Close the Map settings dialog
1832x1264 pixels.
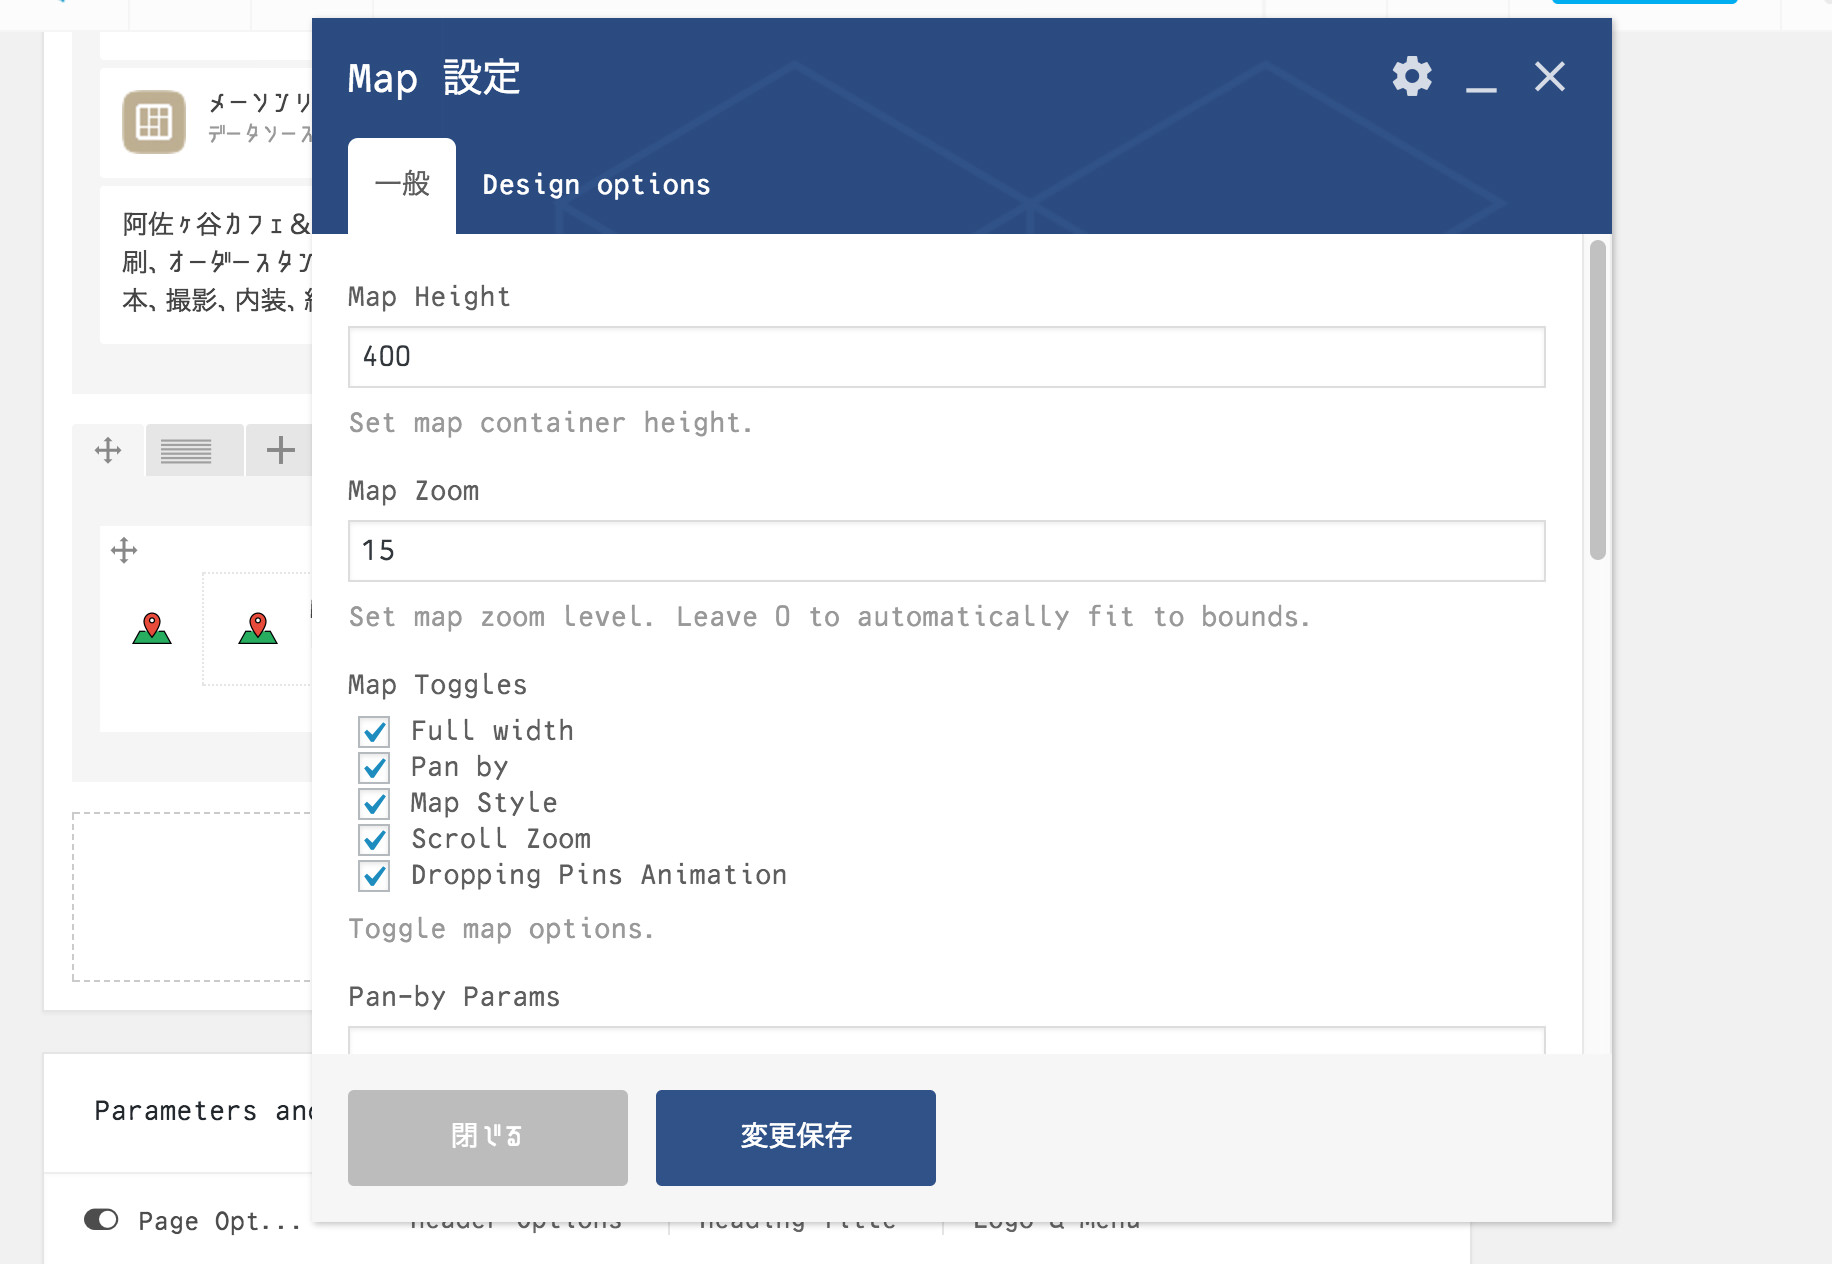1550,77
